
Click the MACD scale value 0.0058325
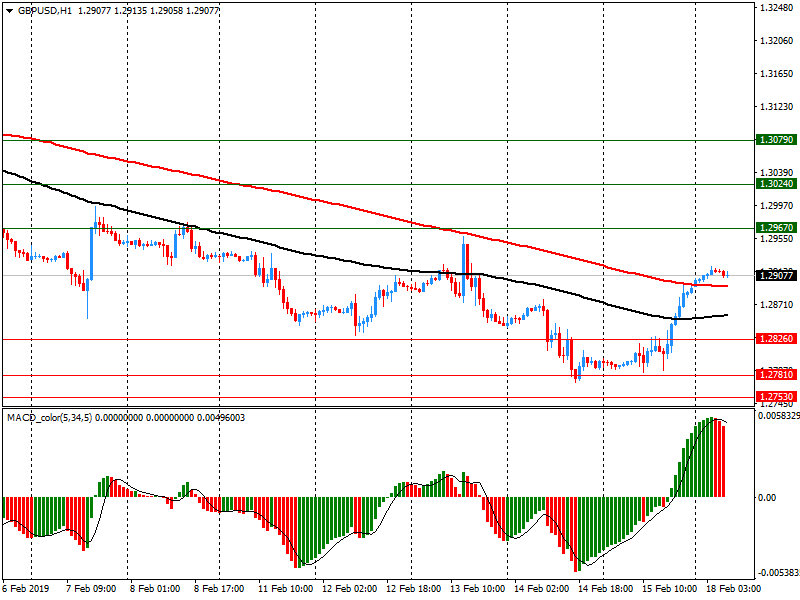(778, 415)
